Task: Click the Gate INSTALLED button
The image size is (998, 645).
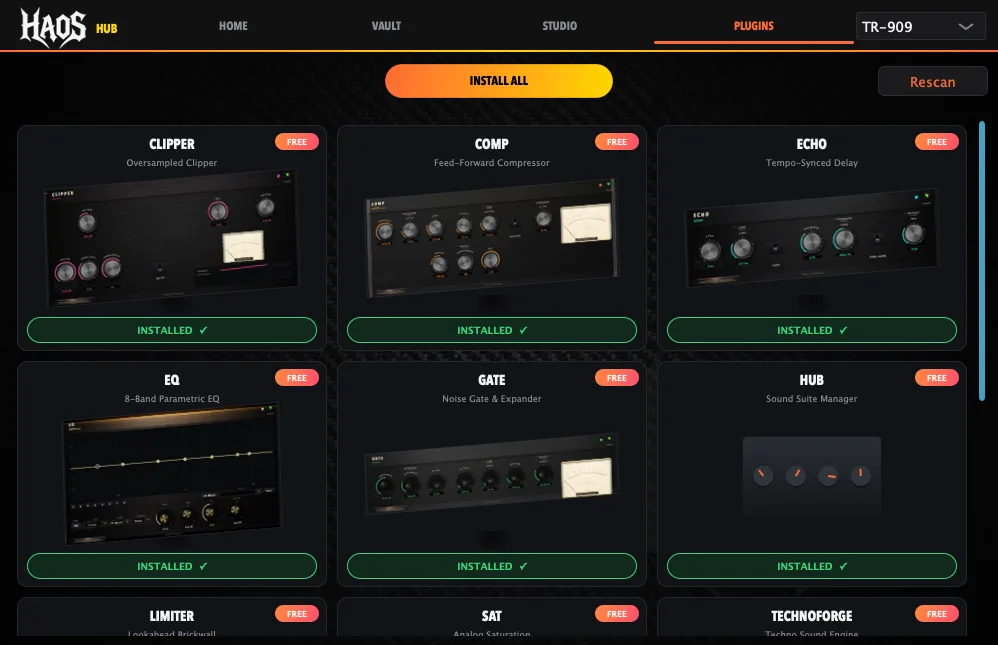Action: click(492, 566)
